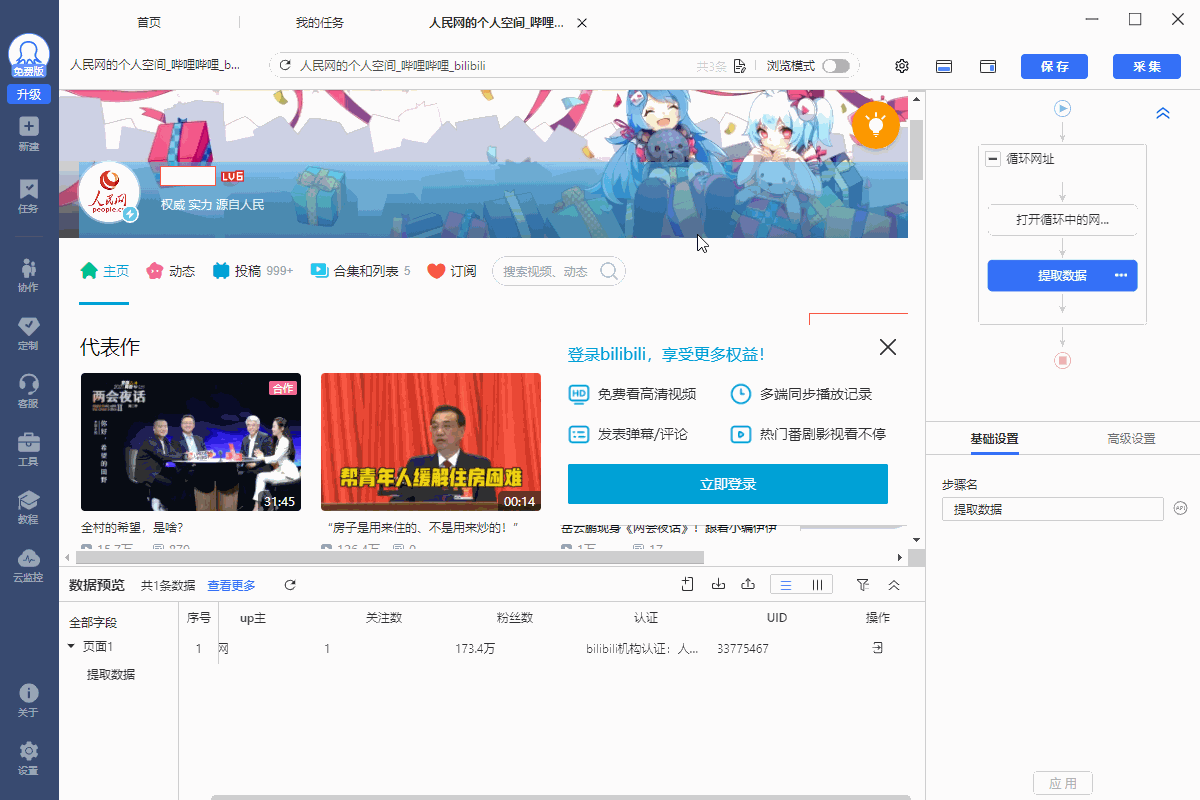
Task: Click the reload icon in address bar
Action: (x=285, y=66)
